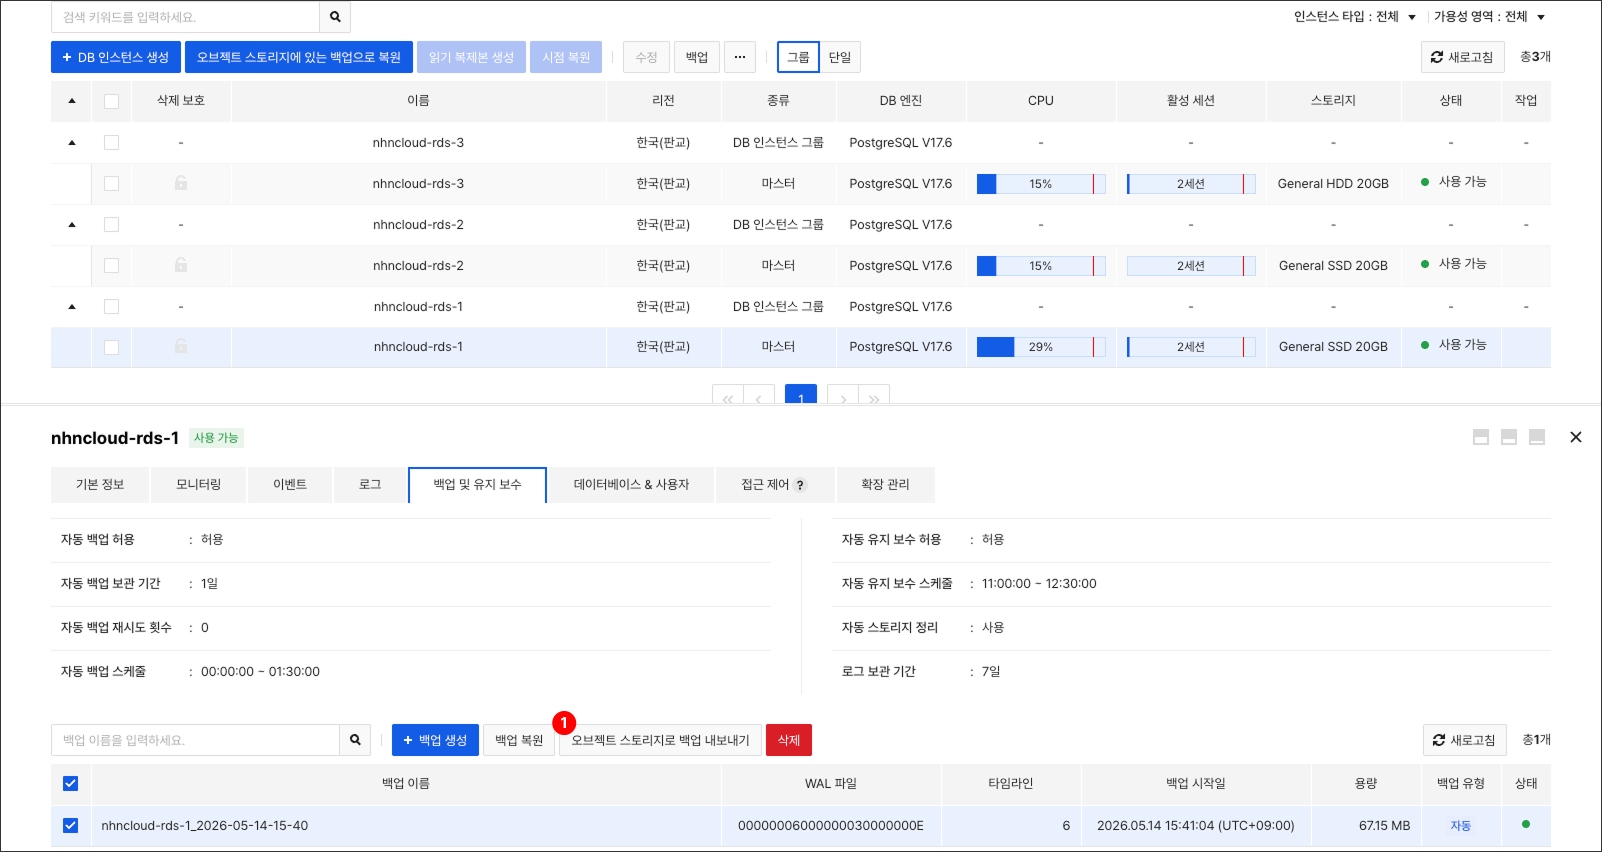The width and height of the screenshot is (1602, 852).
Task: Click the 백업 생성 button
Action: (435, 740)
